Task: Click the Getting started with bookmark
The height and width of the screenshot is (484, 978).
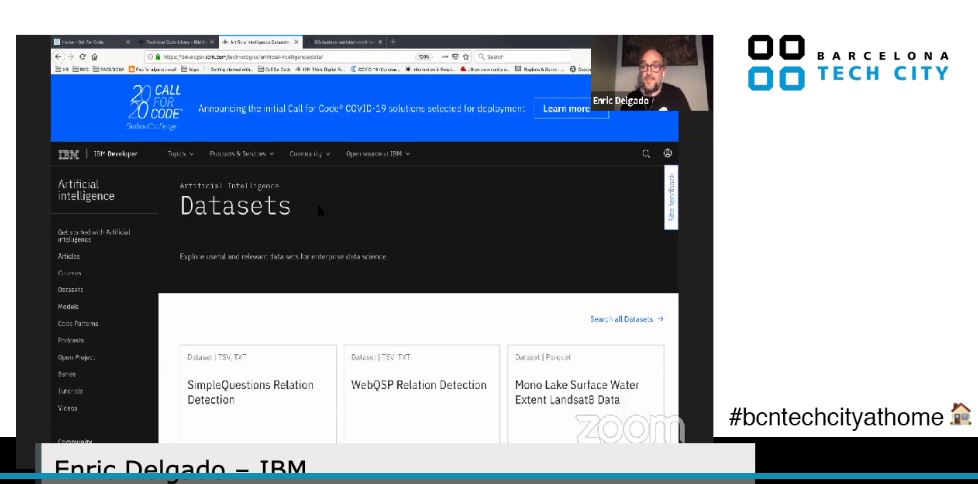Action: [228, 69]
